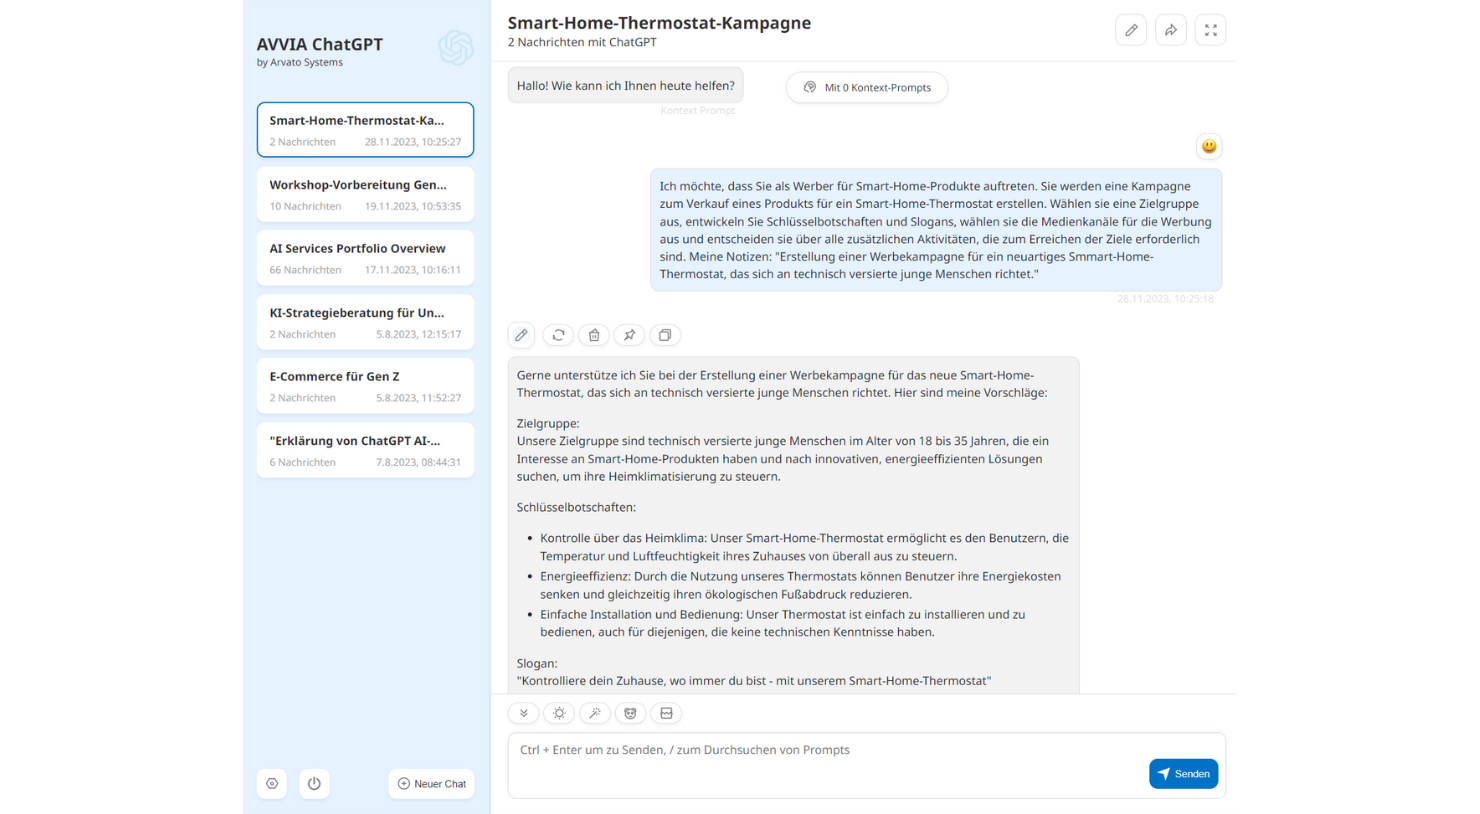The width and height of the screenshot is (1480, 814).
Task: Start a new chat with Neuer Chat
Action: [432, 784]
